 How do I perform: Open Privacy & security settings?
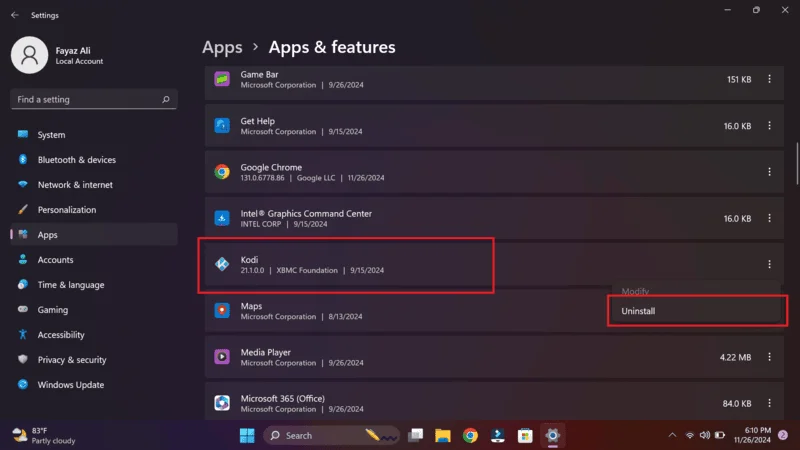[94, 360]
